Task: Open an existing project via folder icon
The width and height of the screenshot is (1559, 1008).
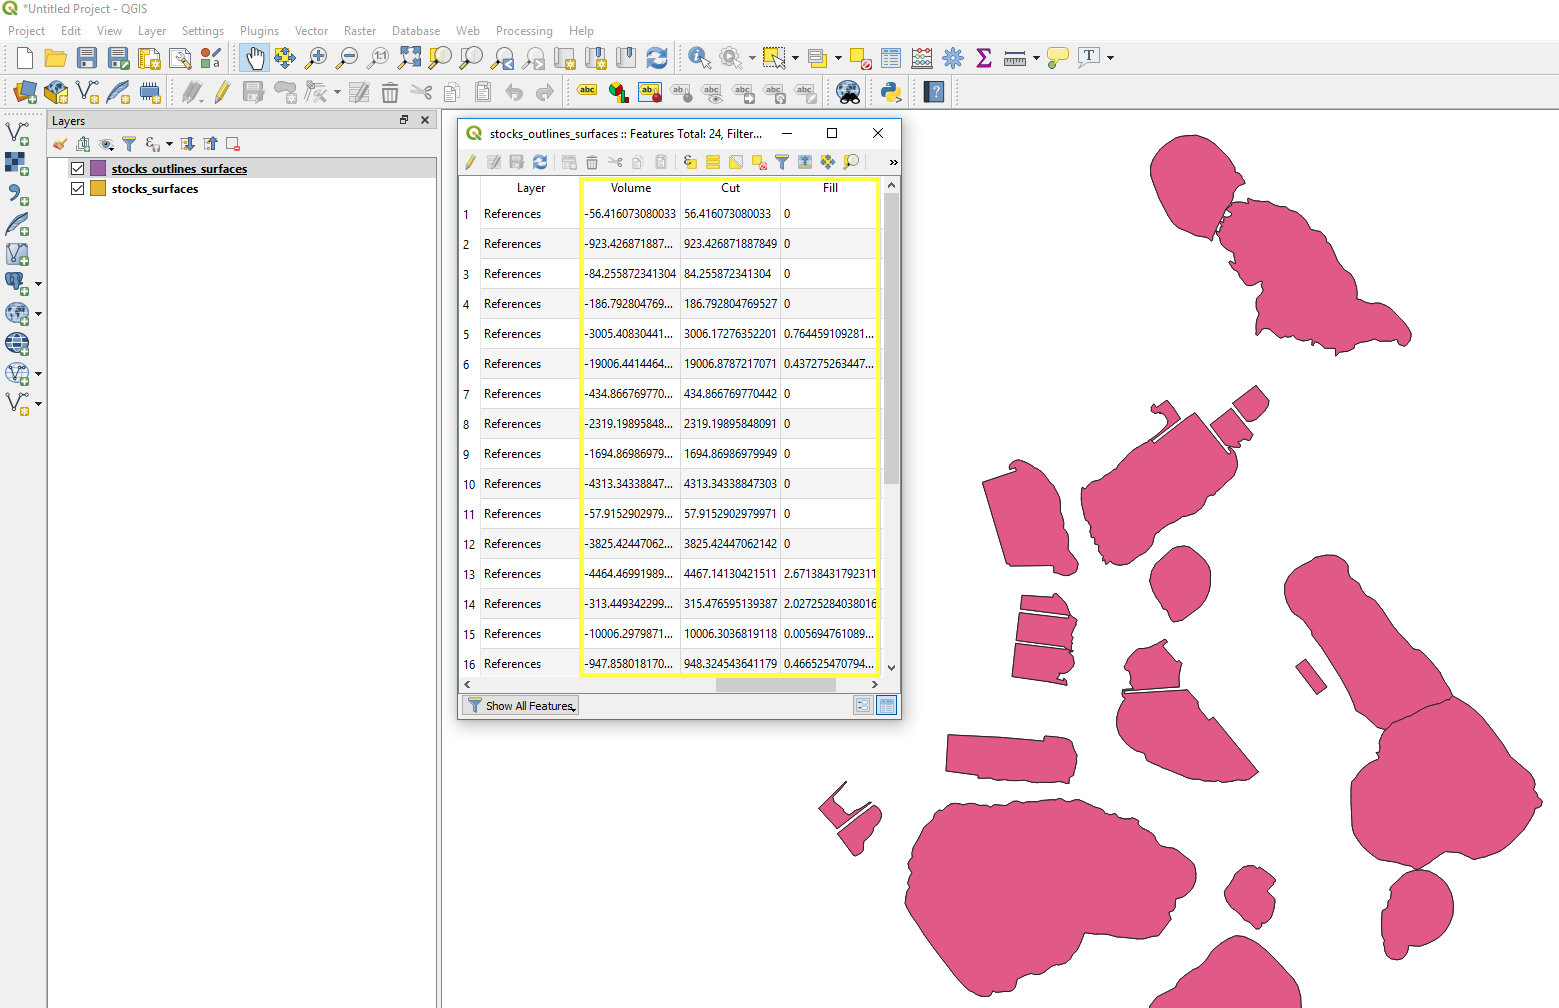Action: coord(56,58)
